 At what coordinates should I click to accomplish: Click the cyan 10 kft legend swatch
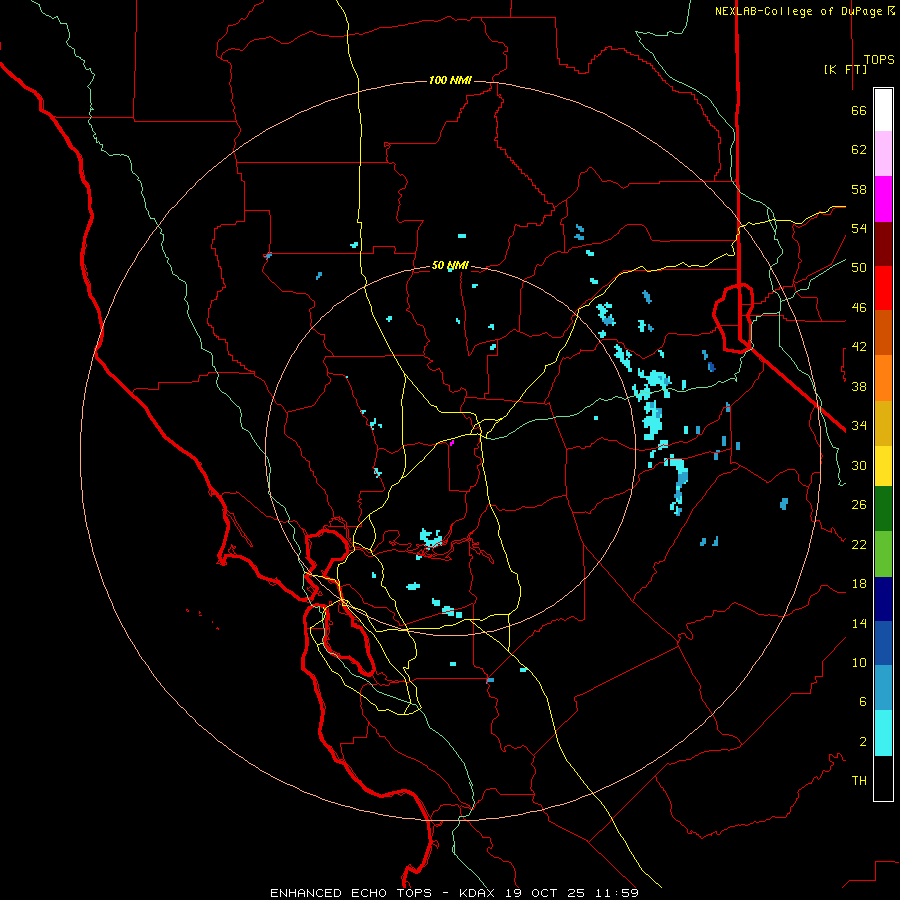click(x=883, y=733)
